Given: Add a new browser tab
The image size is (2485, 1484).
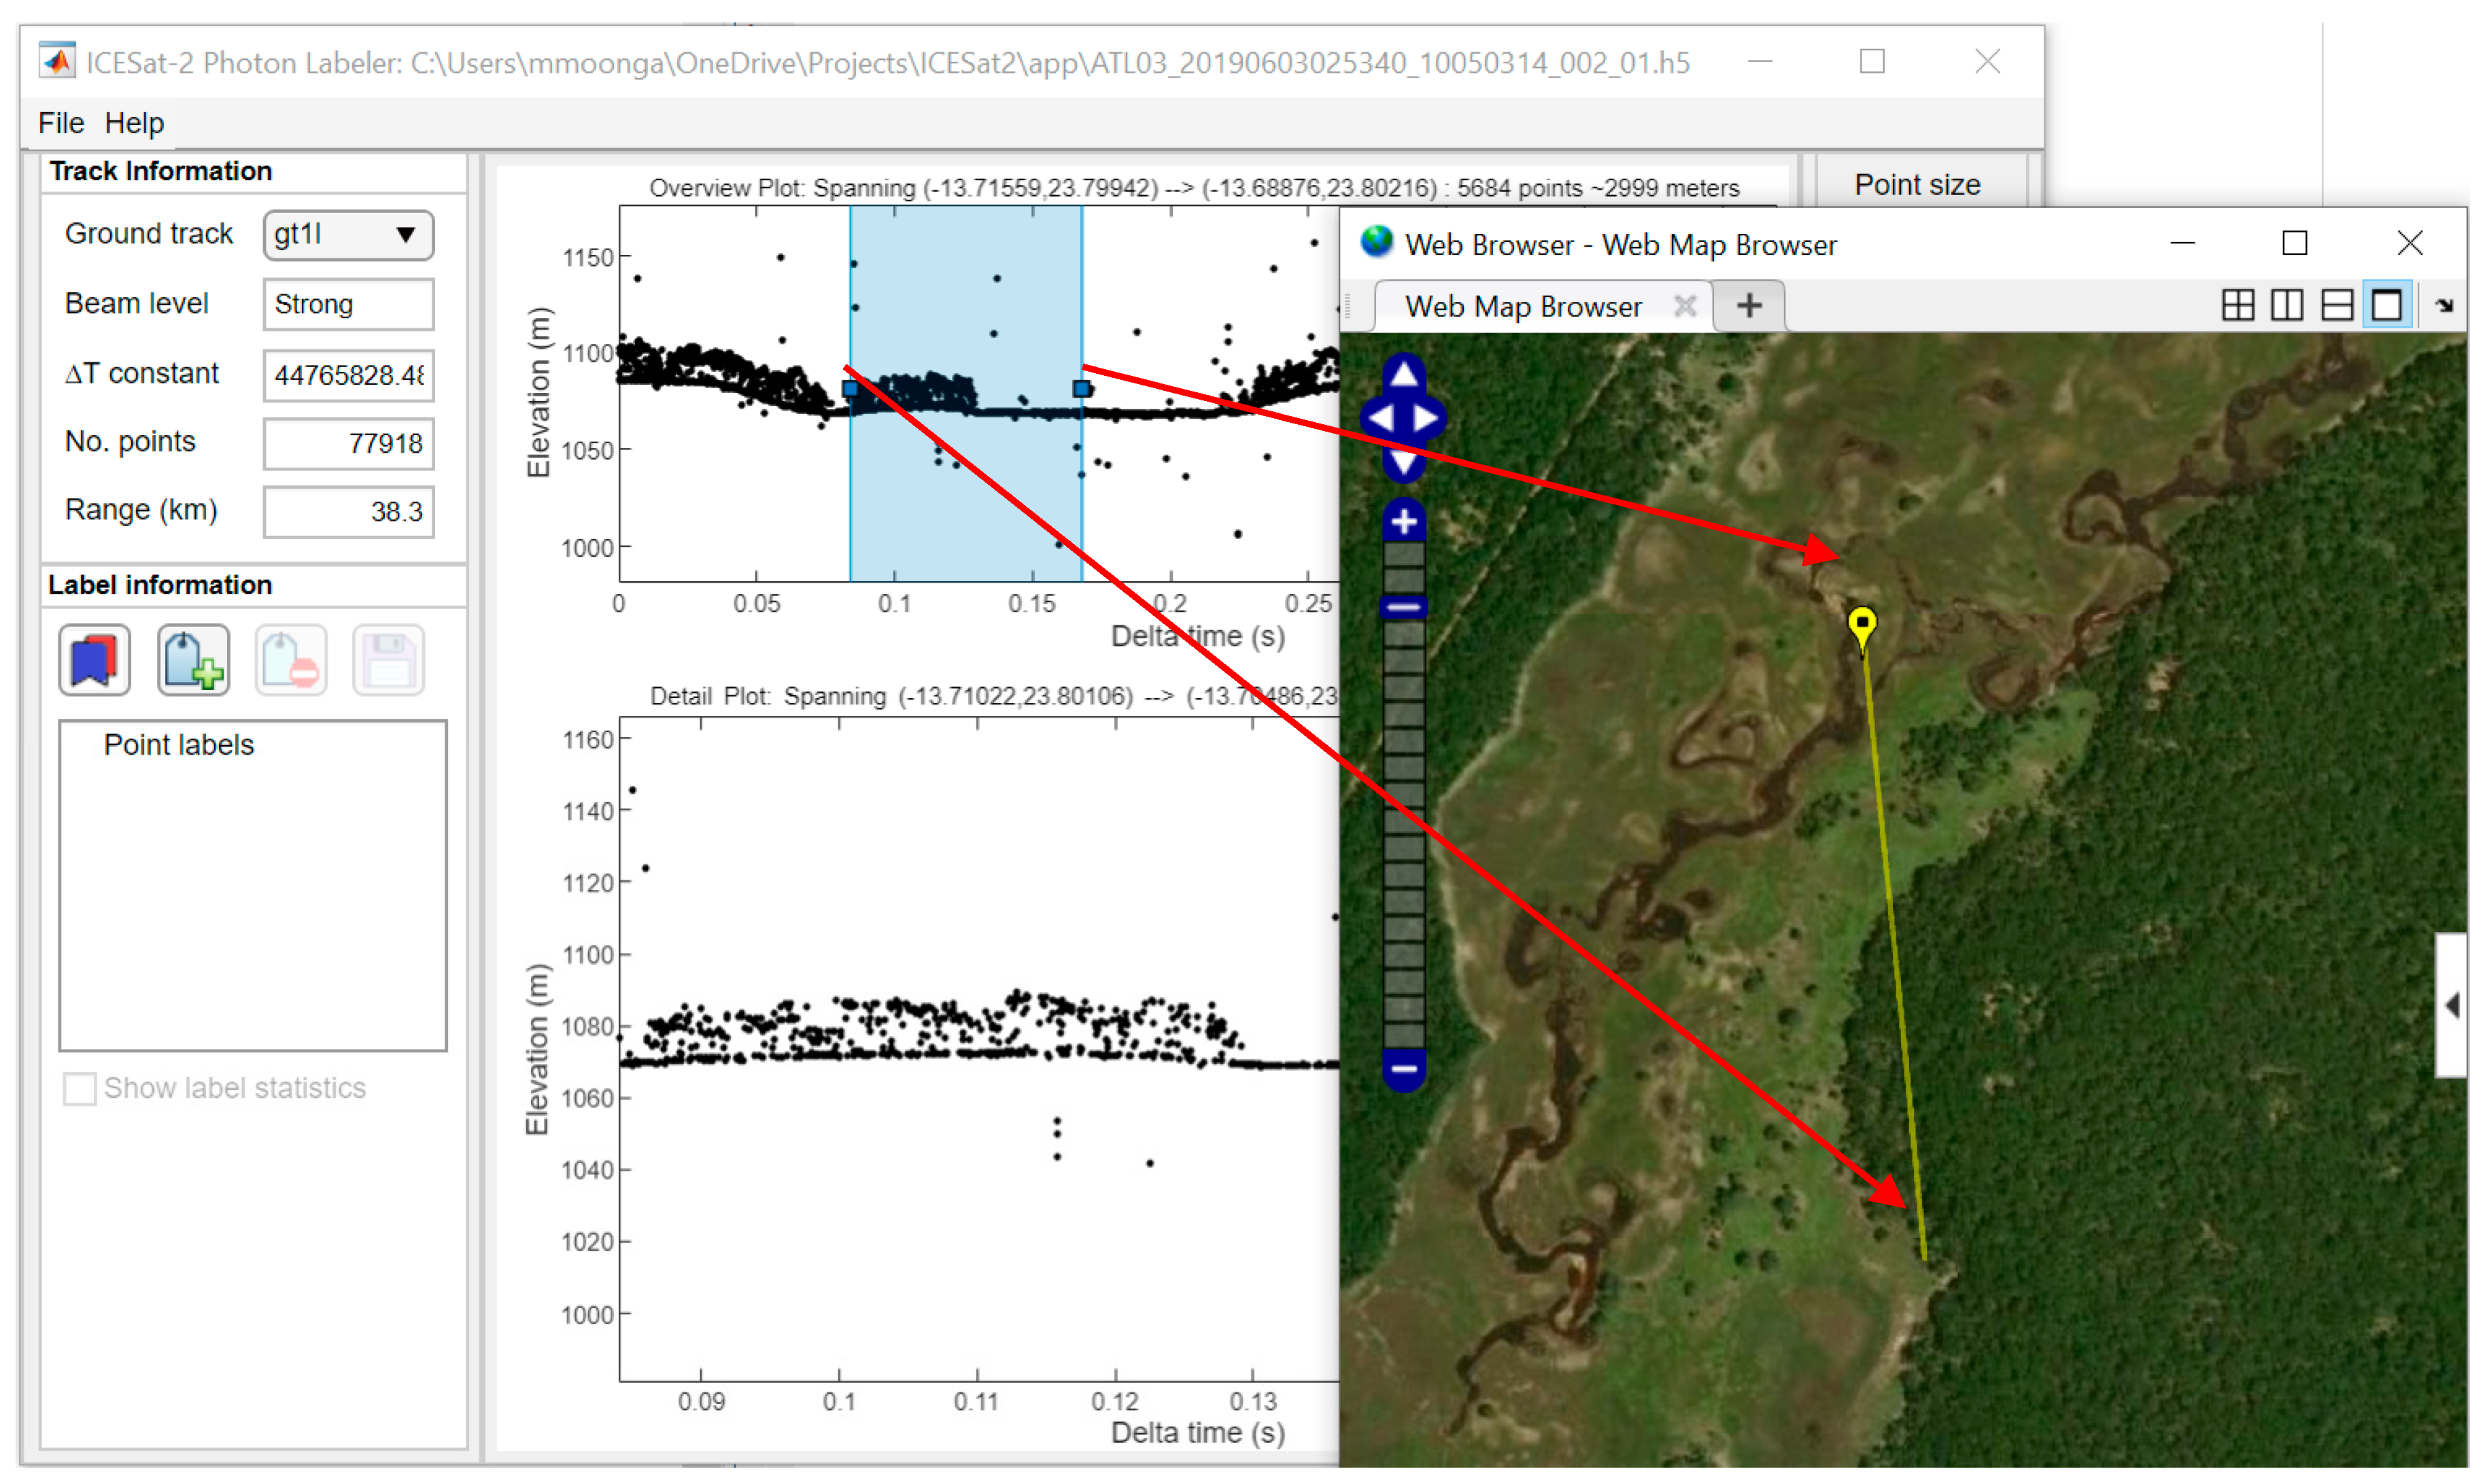Looking at the screenshot, I should [x=1749, y=305].
